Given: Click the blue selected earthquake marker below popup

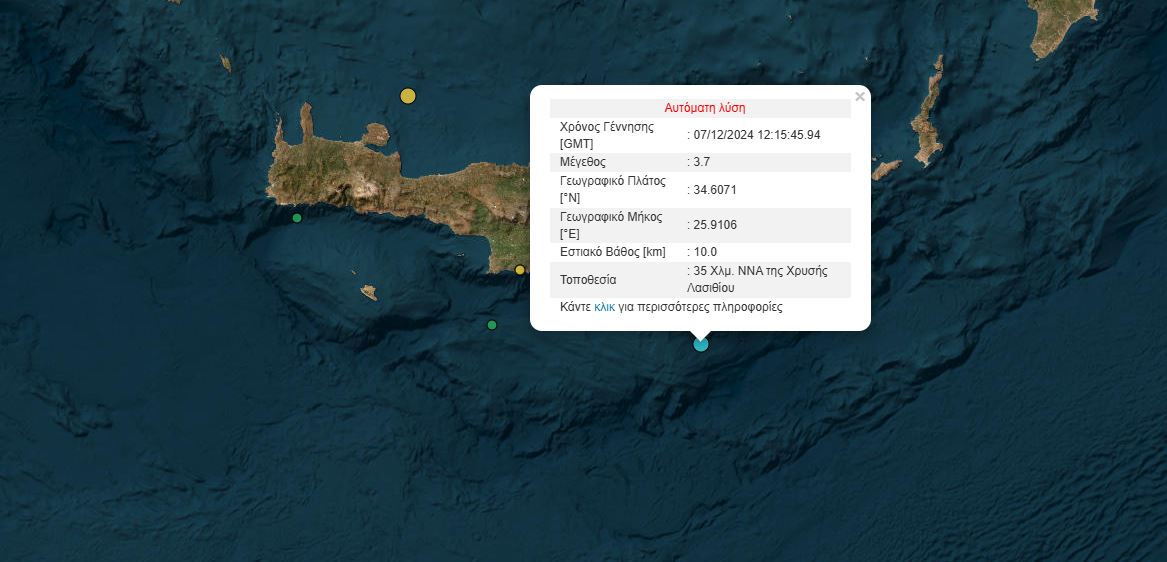Looking at the screenshot, I should point(701,344).
